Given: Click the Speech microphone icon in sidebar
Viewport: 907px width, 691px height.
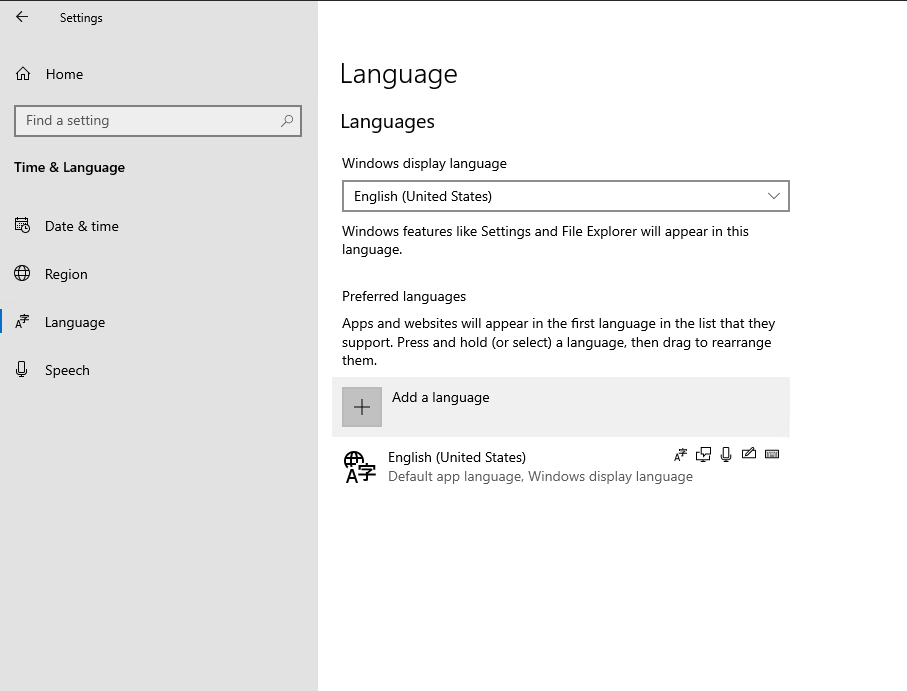Looking at the screenshot, I should 22,370.
